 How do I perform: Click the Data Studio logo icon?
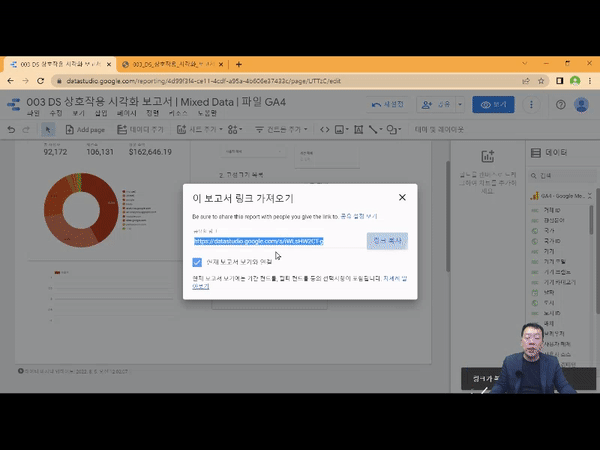(x=13, y=104)
